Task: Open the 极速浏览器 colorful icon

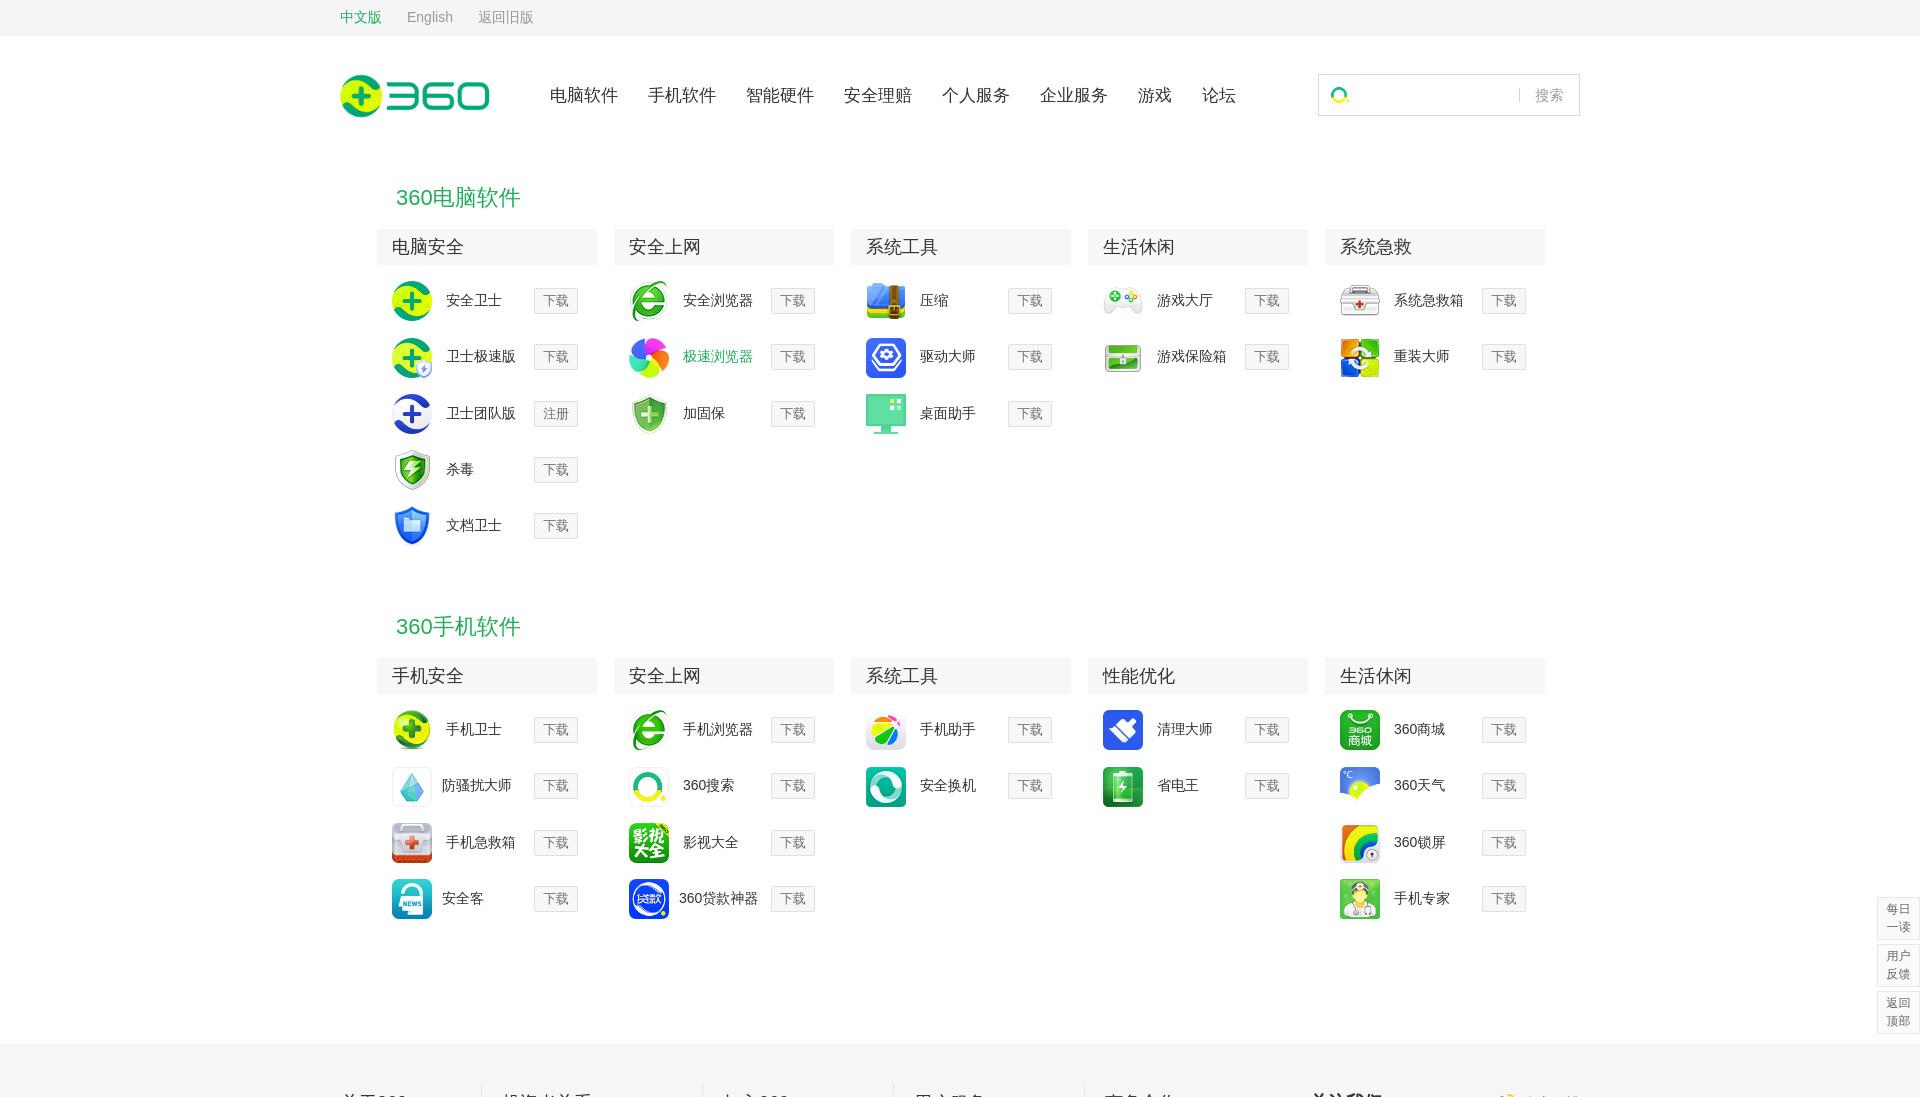Action: [649, 357]
